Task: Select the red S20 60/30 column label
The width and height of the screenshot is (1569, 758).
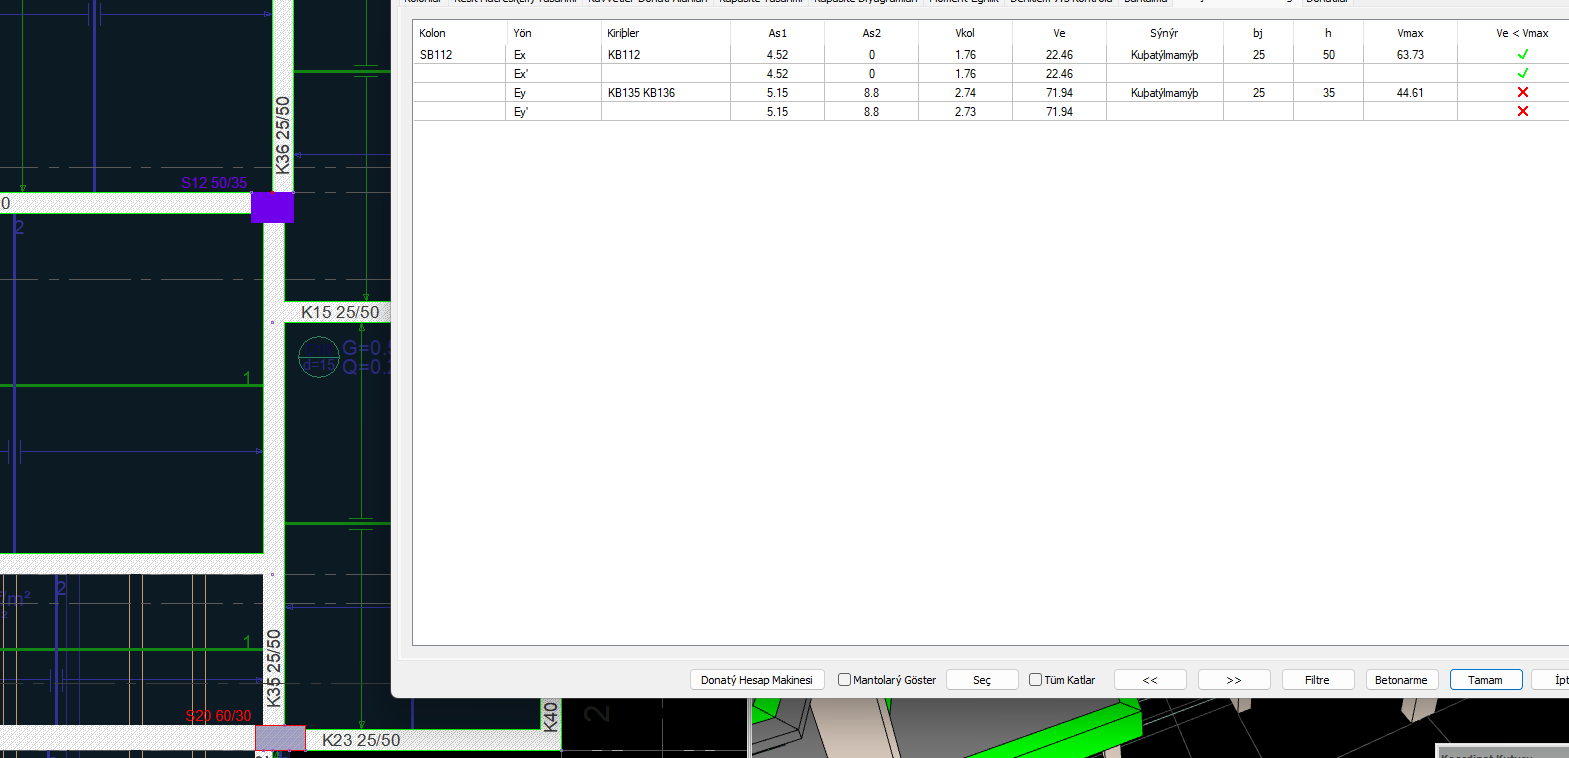Action: point(218,716)
